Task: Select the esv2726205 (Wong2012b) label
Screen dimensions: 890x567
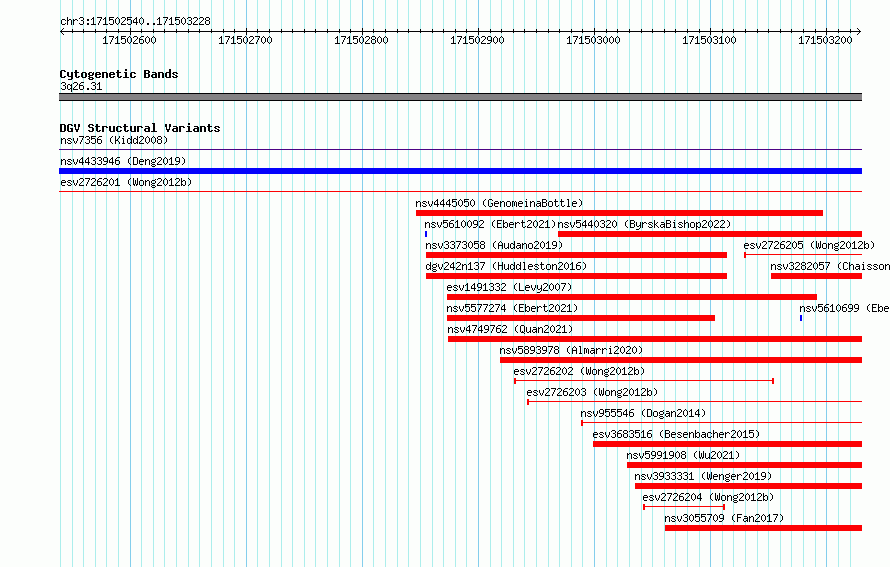Action: pos(809,245)
